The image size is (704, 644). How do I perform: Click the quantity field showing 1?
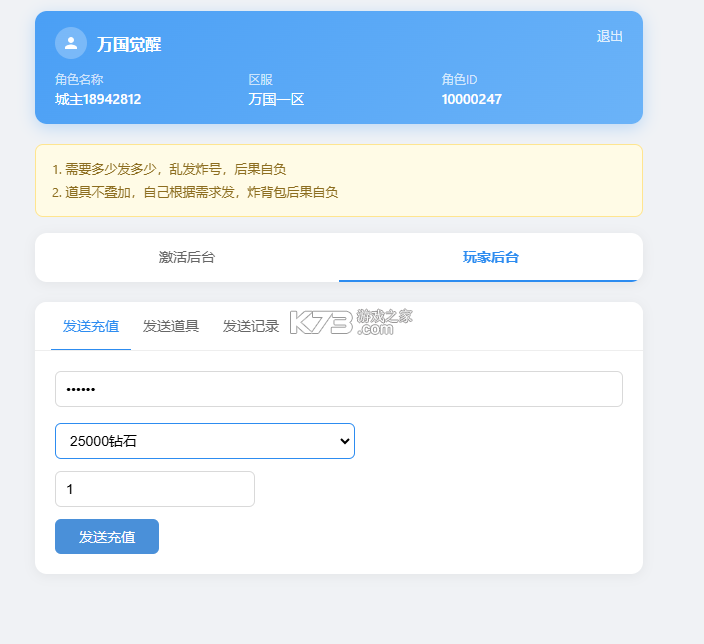point(155,489)
